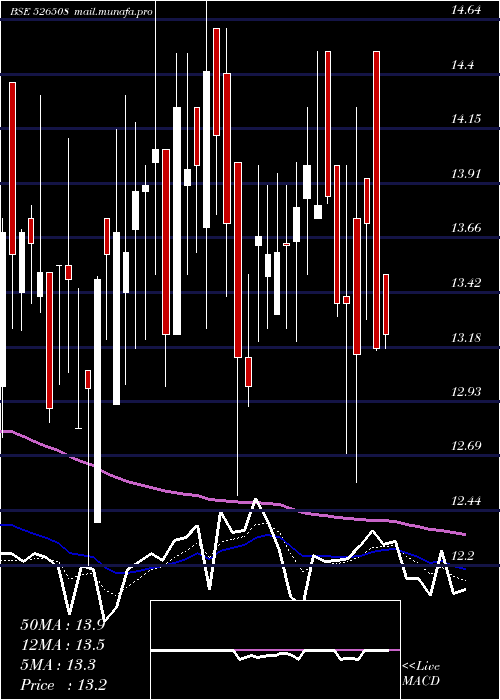The image size is (500, 700).
Task: Click the 13.91 price axis label
Action: 466,174
